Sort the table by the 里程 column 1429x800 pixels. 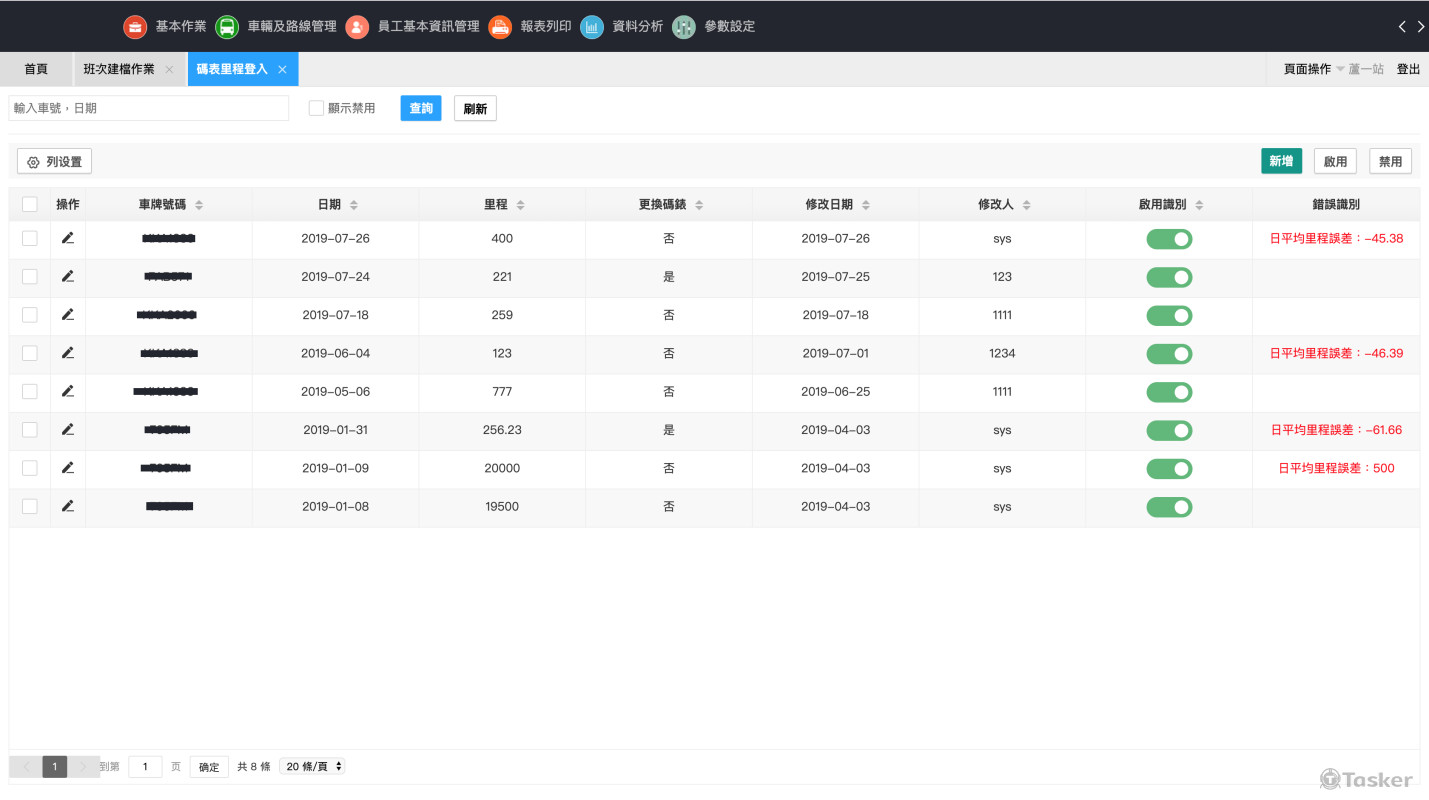pos(520,205)
